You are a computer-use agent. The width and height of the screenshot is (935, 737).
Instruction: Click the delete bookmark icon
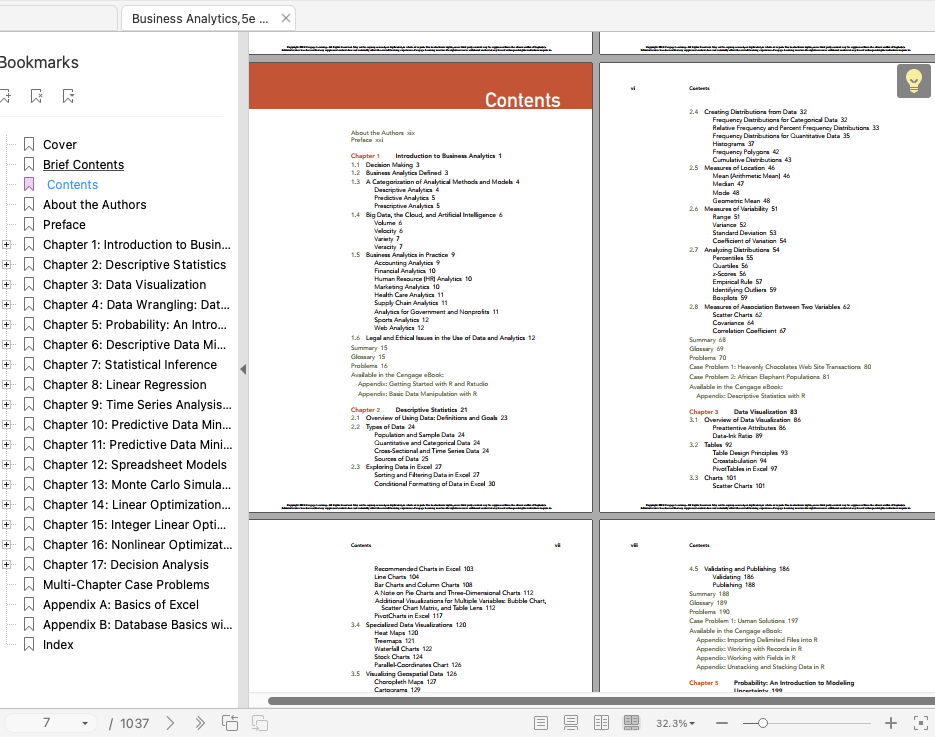(x=36, y=96)
